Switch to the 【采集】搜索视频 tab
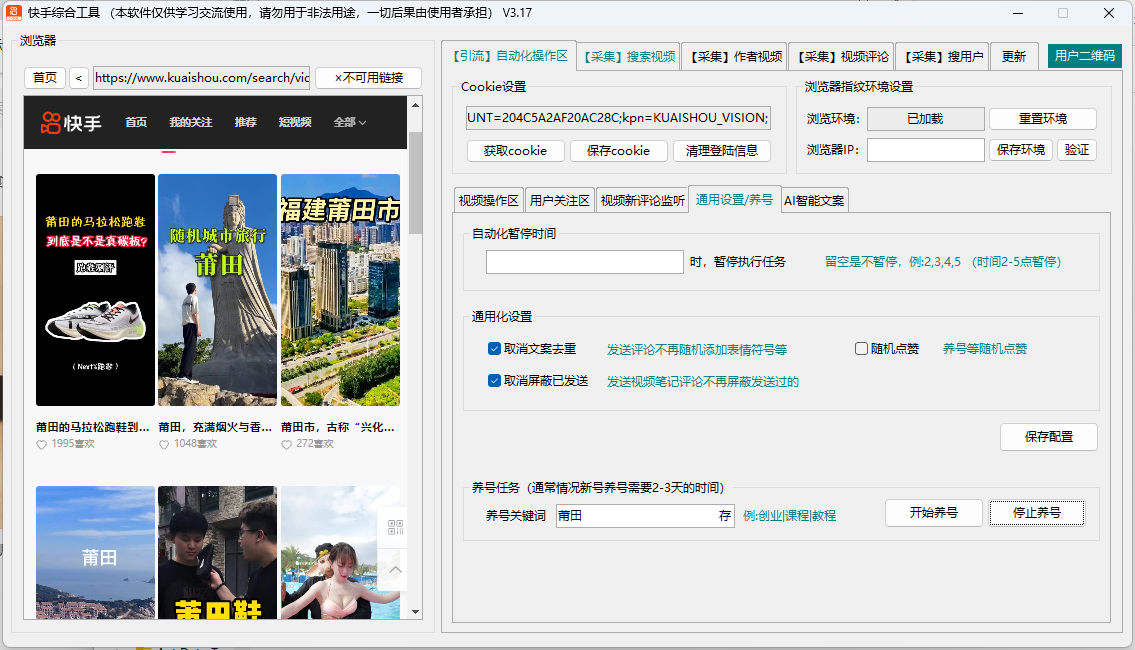 point(629,56)
